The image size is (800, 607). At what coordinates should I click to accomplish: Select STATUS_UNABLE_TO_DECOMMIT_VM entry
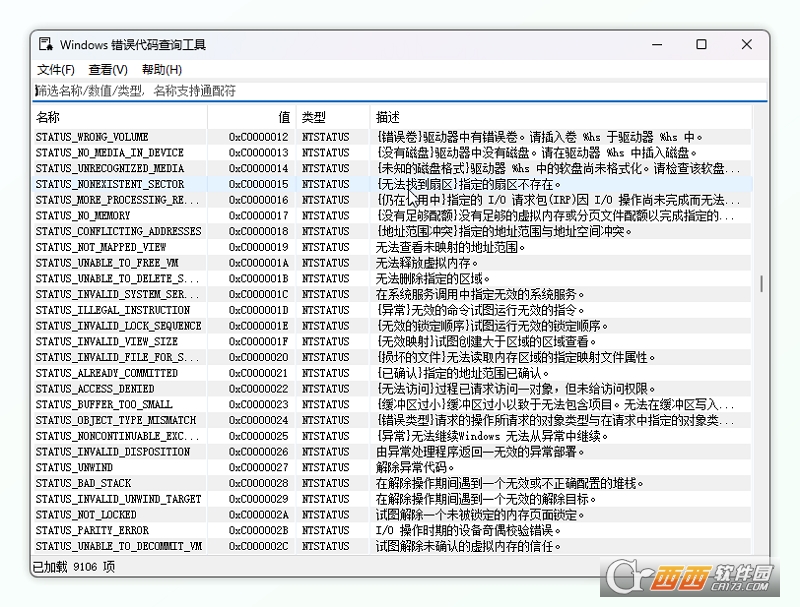[x=393, y=546]
